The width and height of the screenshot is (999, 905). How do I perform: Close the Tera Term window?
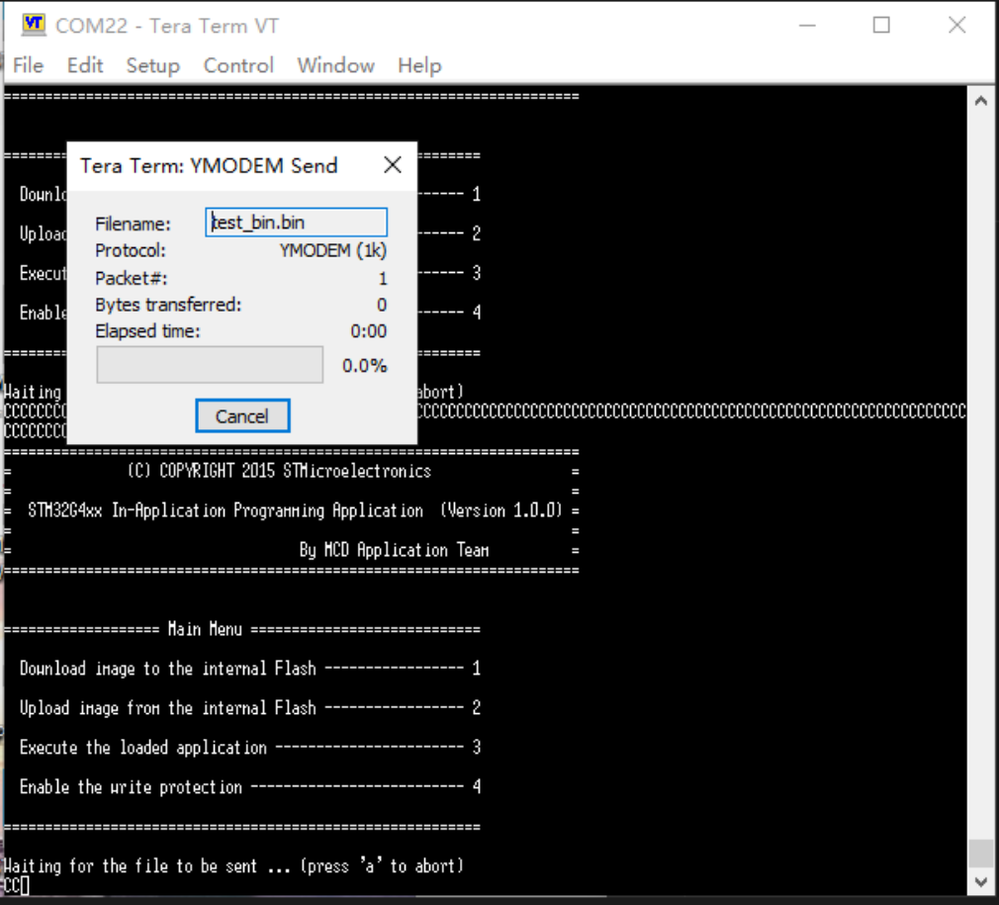957,25
